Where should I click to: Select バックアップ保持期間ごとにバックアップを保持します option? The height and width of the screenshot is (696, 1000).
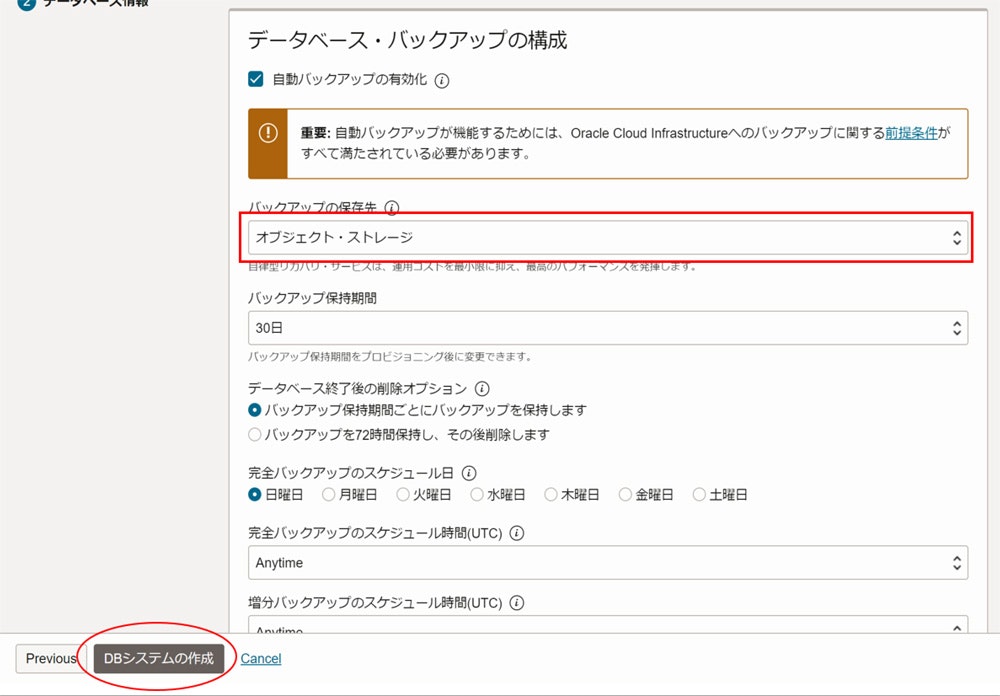pos(254,410)
